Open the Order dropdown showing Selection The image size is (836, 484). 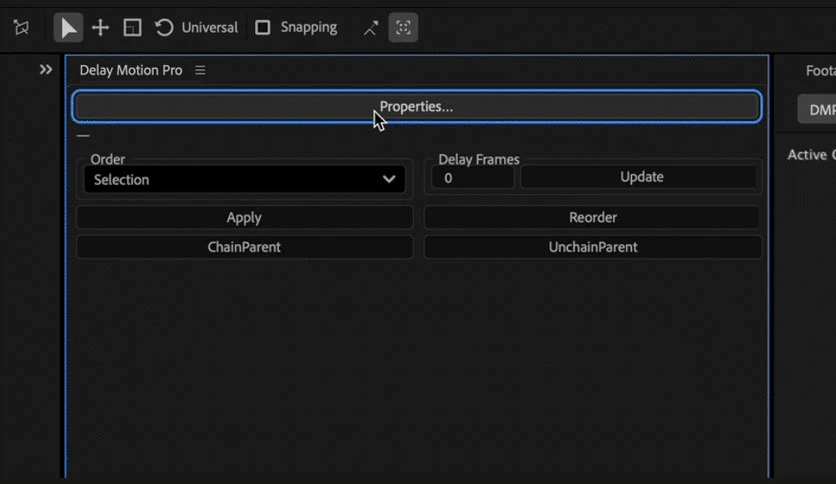244,180
